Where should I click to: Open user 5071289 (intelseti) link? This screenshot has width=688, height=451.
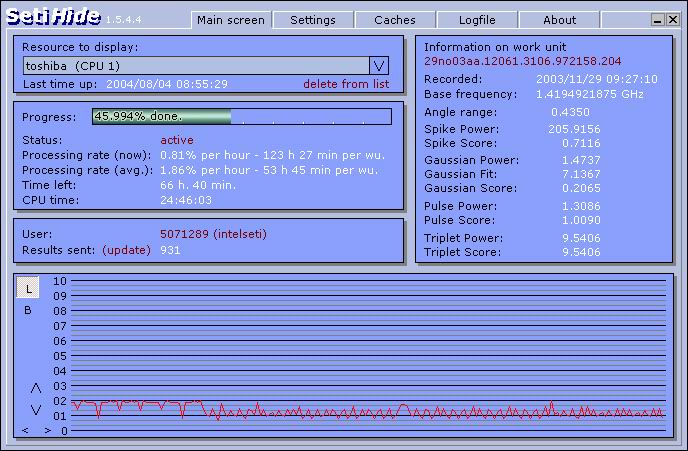point(213,234)
